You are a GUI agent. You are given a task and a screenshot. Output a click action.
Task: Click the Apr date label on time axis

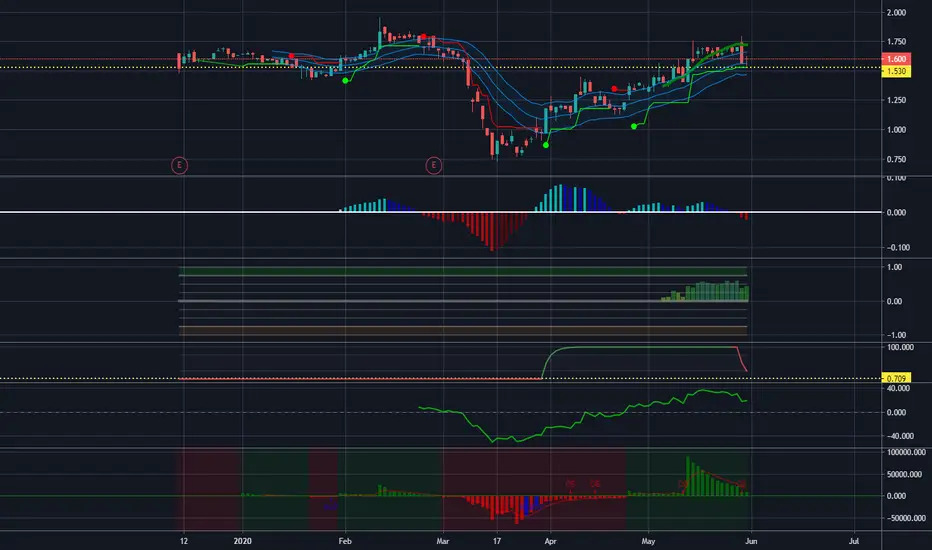(550, 541)
